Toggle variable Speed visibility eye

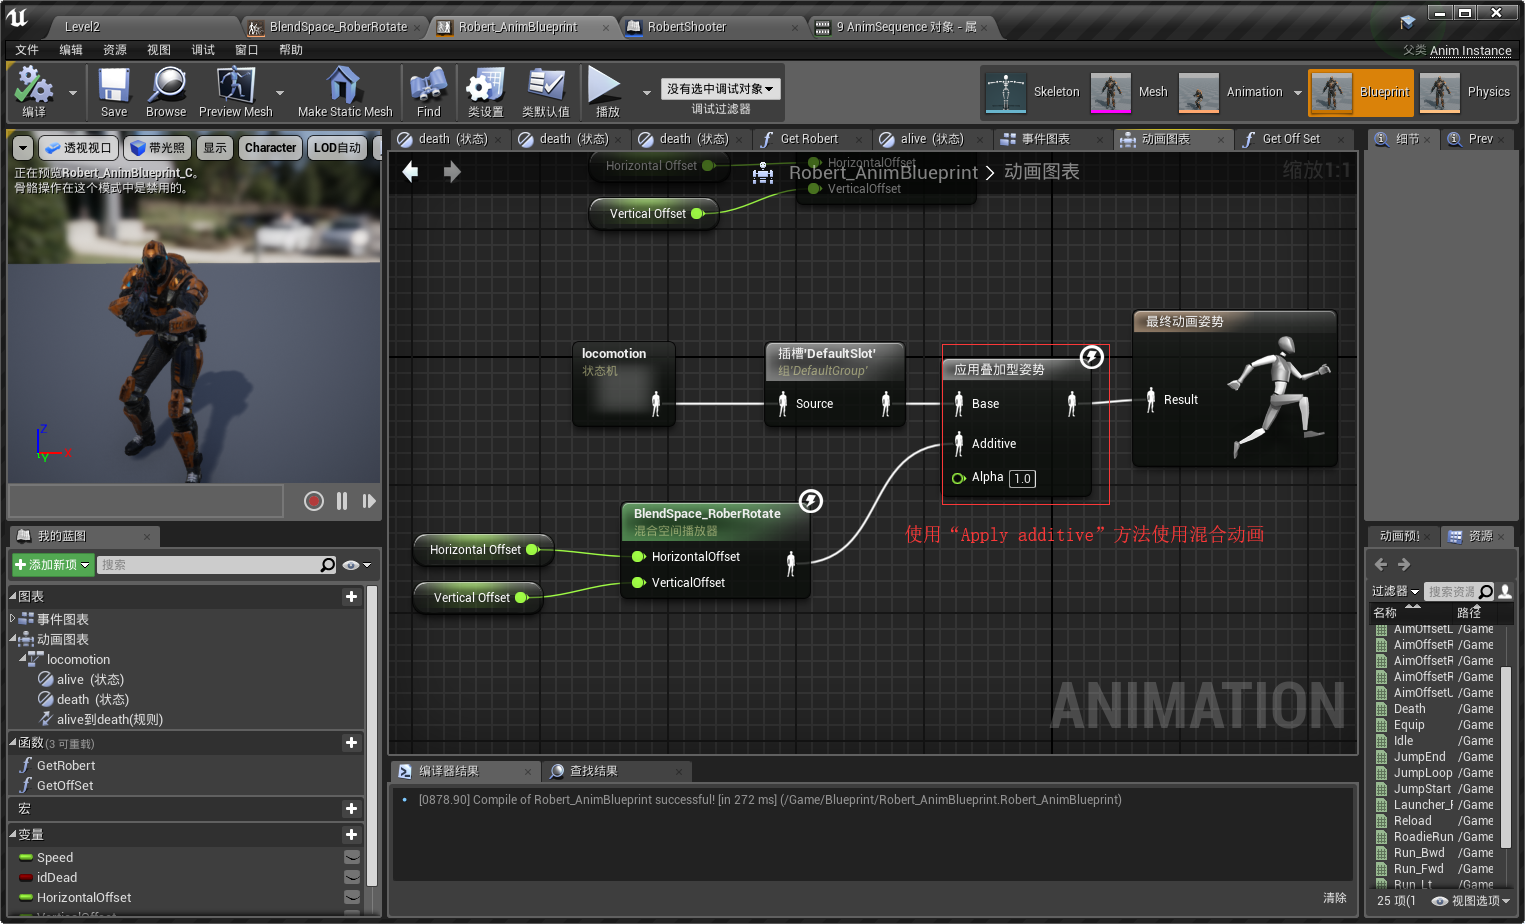352,857
